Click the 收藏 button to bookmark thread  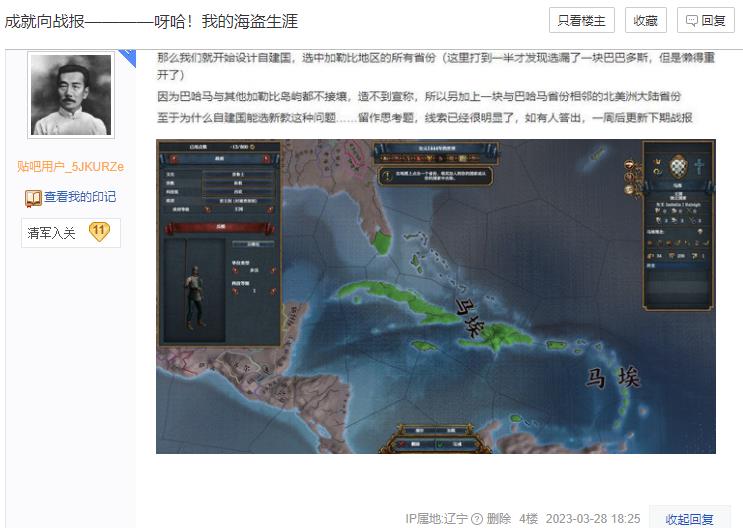645,20
